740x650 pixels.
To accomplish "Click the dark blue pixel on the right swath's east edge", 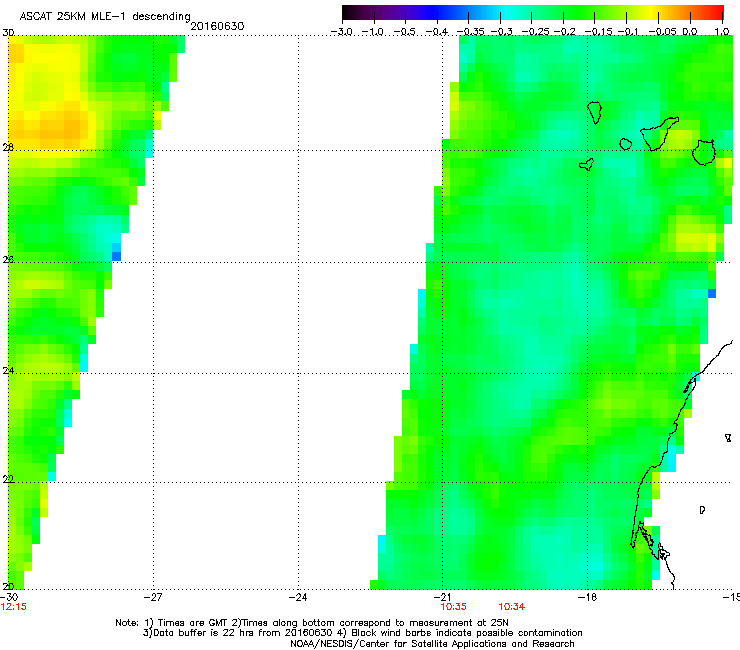I will coord(712,293).
